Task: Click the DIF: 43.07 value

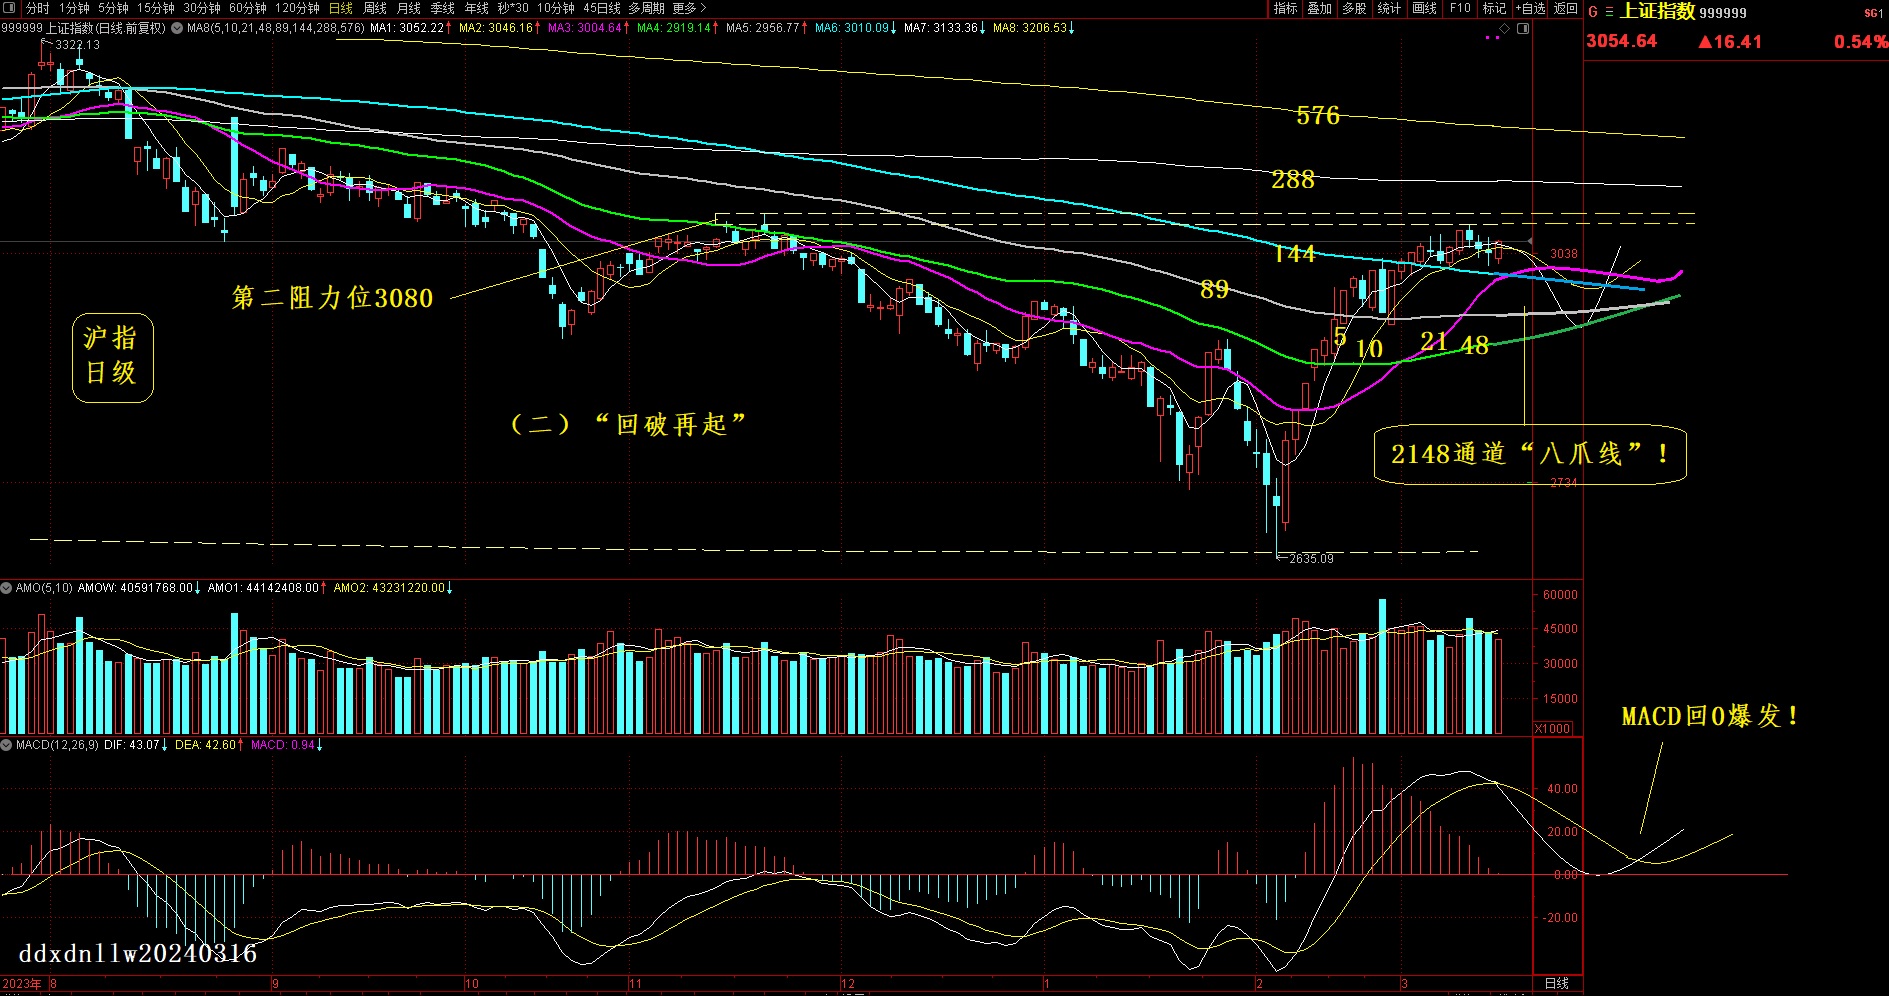Action: click(x=132, y=745)
